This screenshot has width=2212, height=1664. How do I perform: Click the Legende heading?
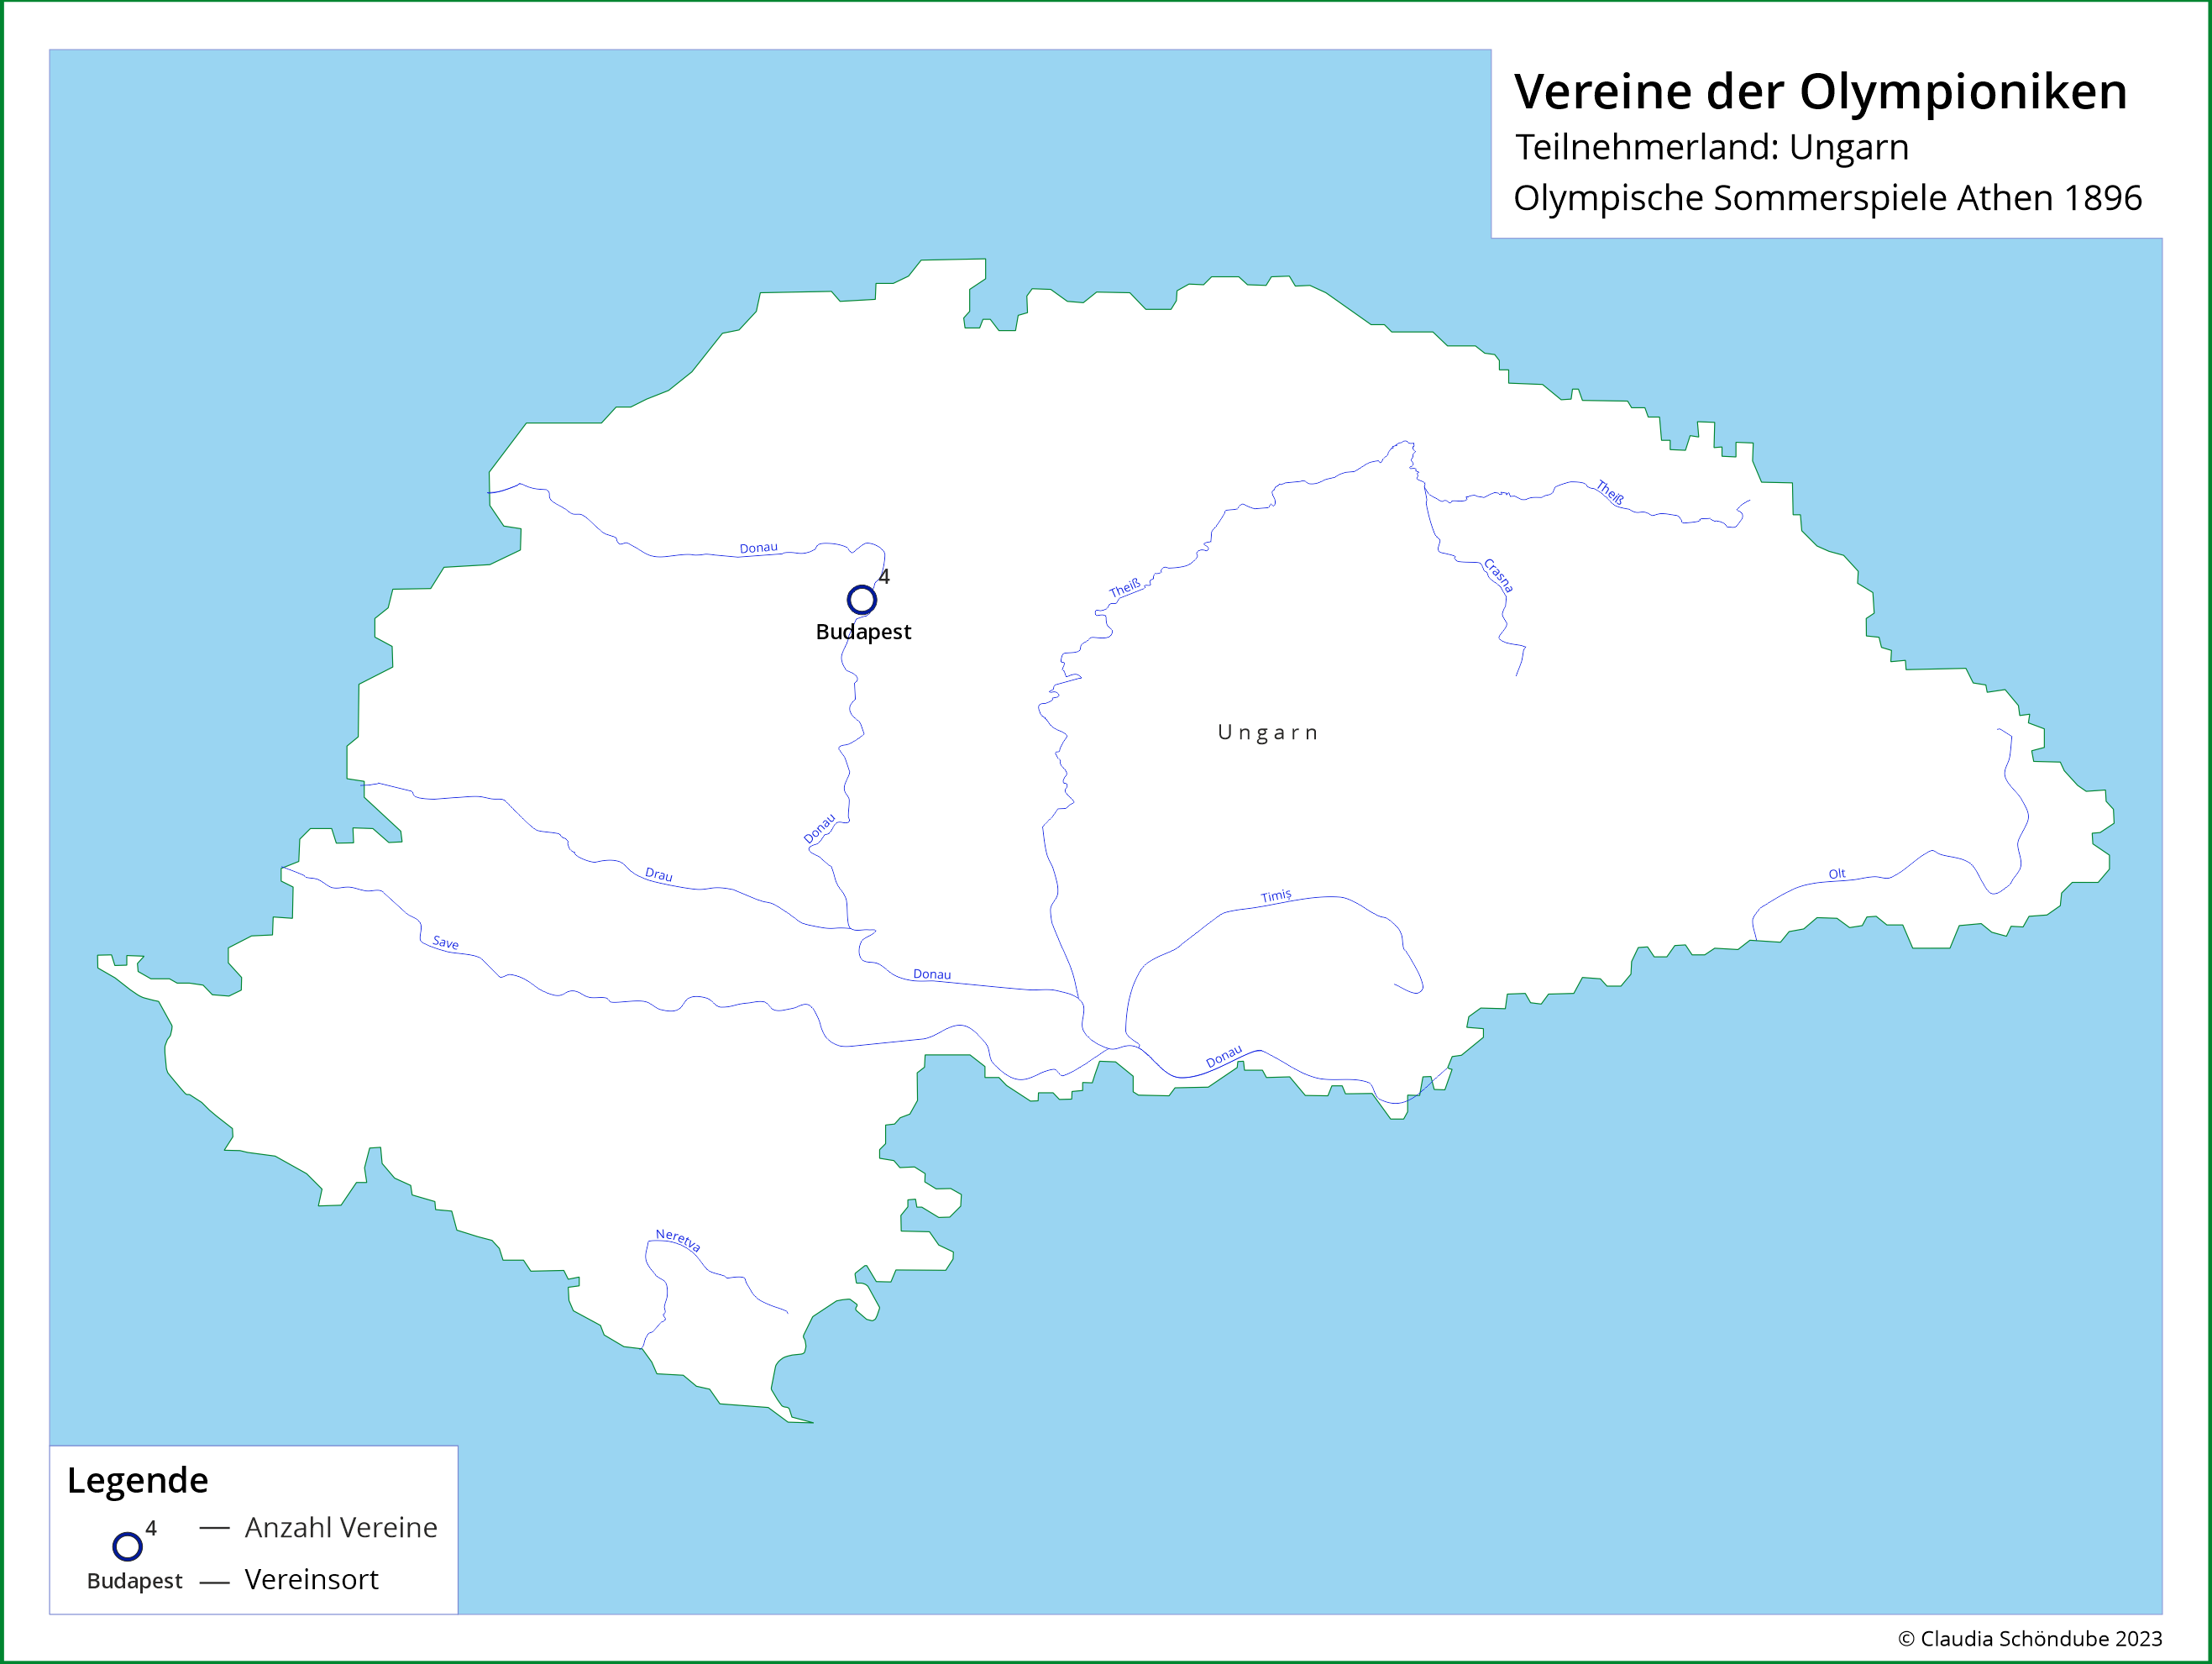(x=138, y=1480)
